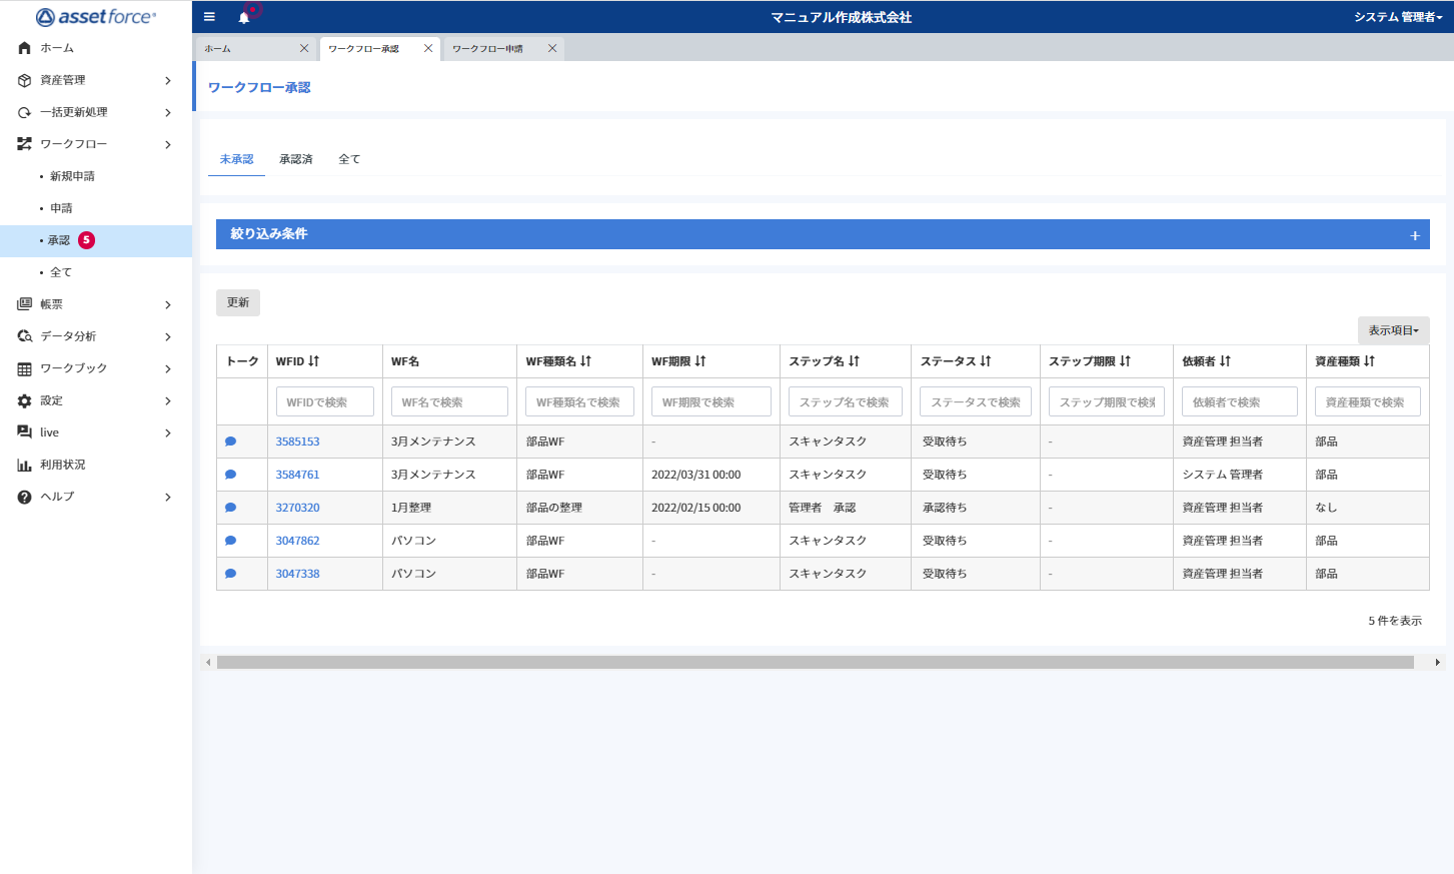1454x874 pixels.
Task: Click the 更新 button
Action: pos(238,302)
